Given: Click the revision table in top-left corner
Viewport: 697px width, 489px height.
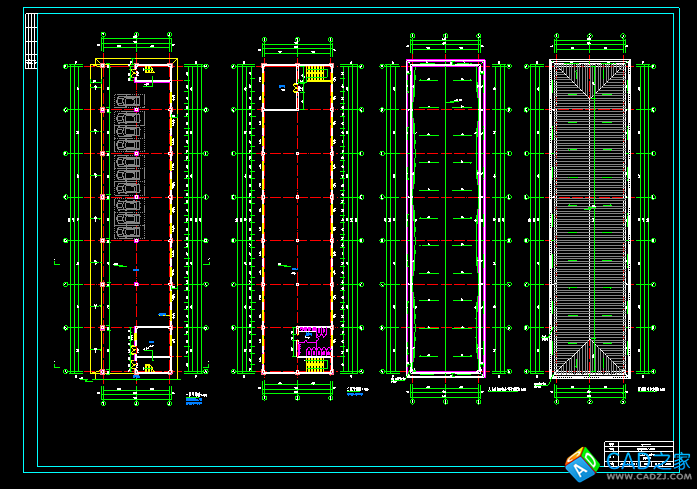Looking at the screenshot, I should pos(29,42).
